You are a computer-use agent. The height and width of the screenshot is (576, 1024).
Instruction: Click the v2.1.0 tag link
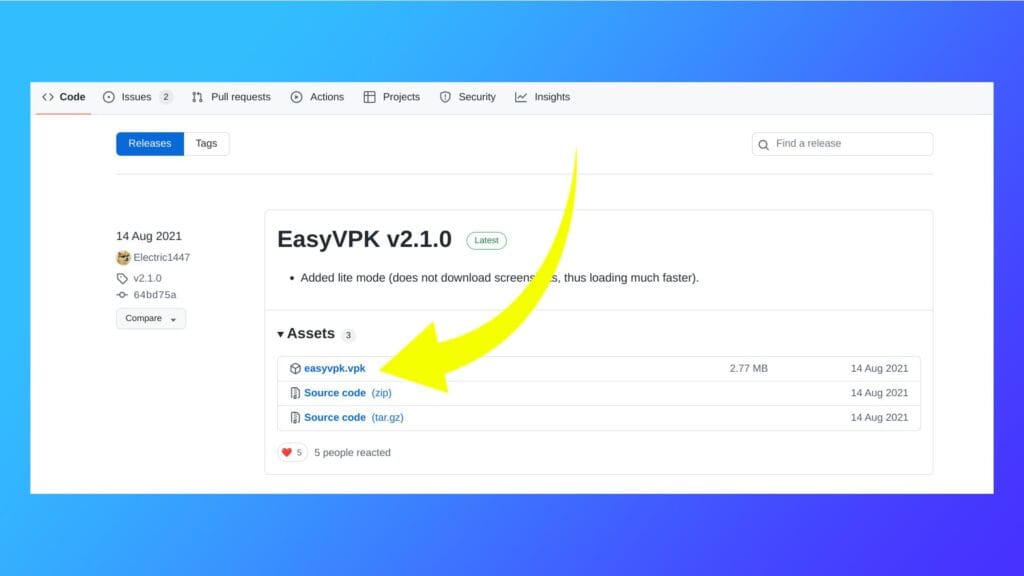pos(147,278)
